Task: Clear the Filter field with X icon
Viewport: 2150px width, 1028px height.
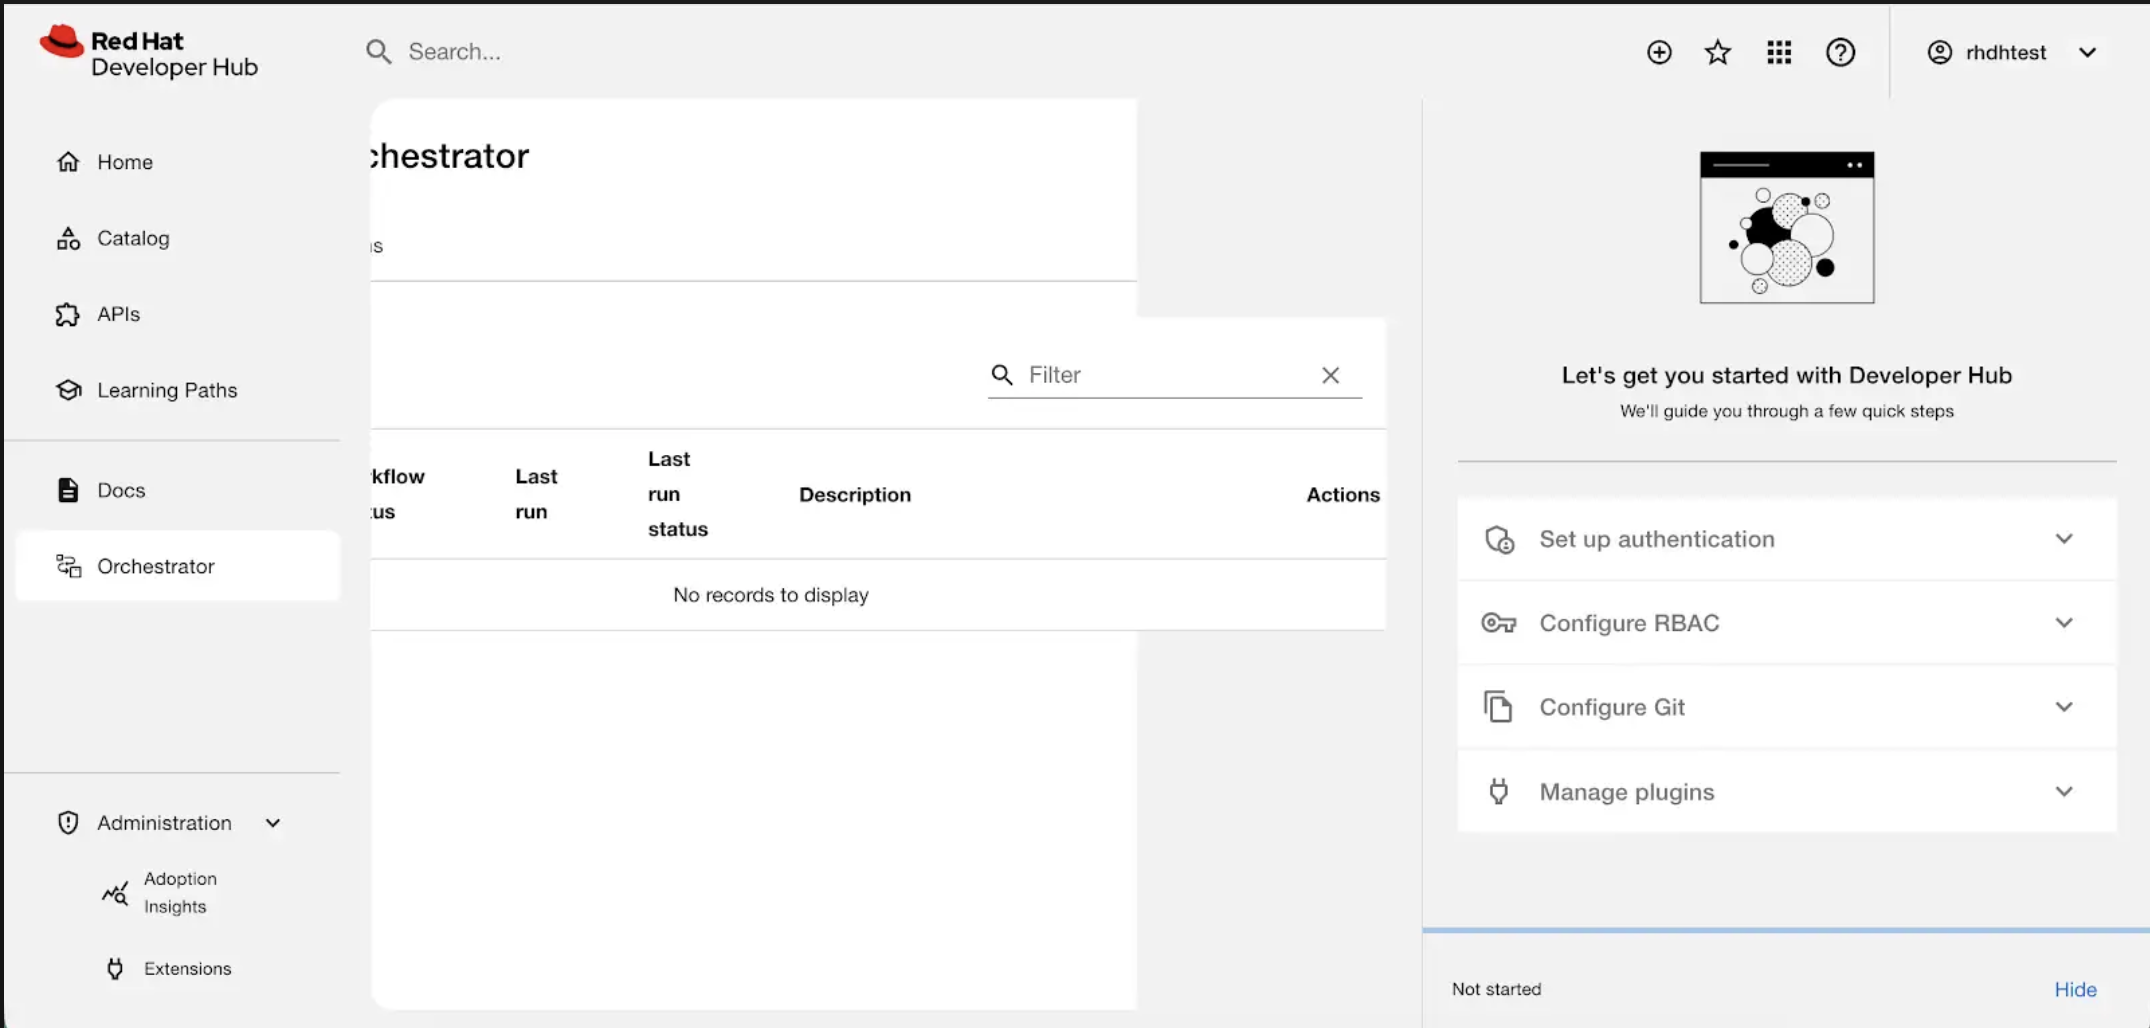Action: tap(1330, 375)
